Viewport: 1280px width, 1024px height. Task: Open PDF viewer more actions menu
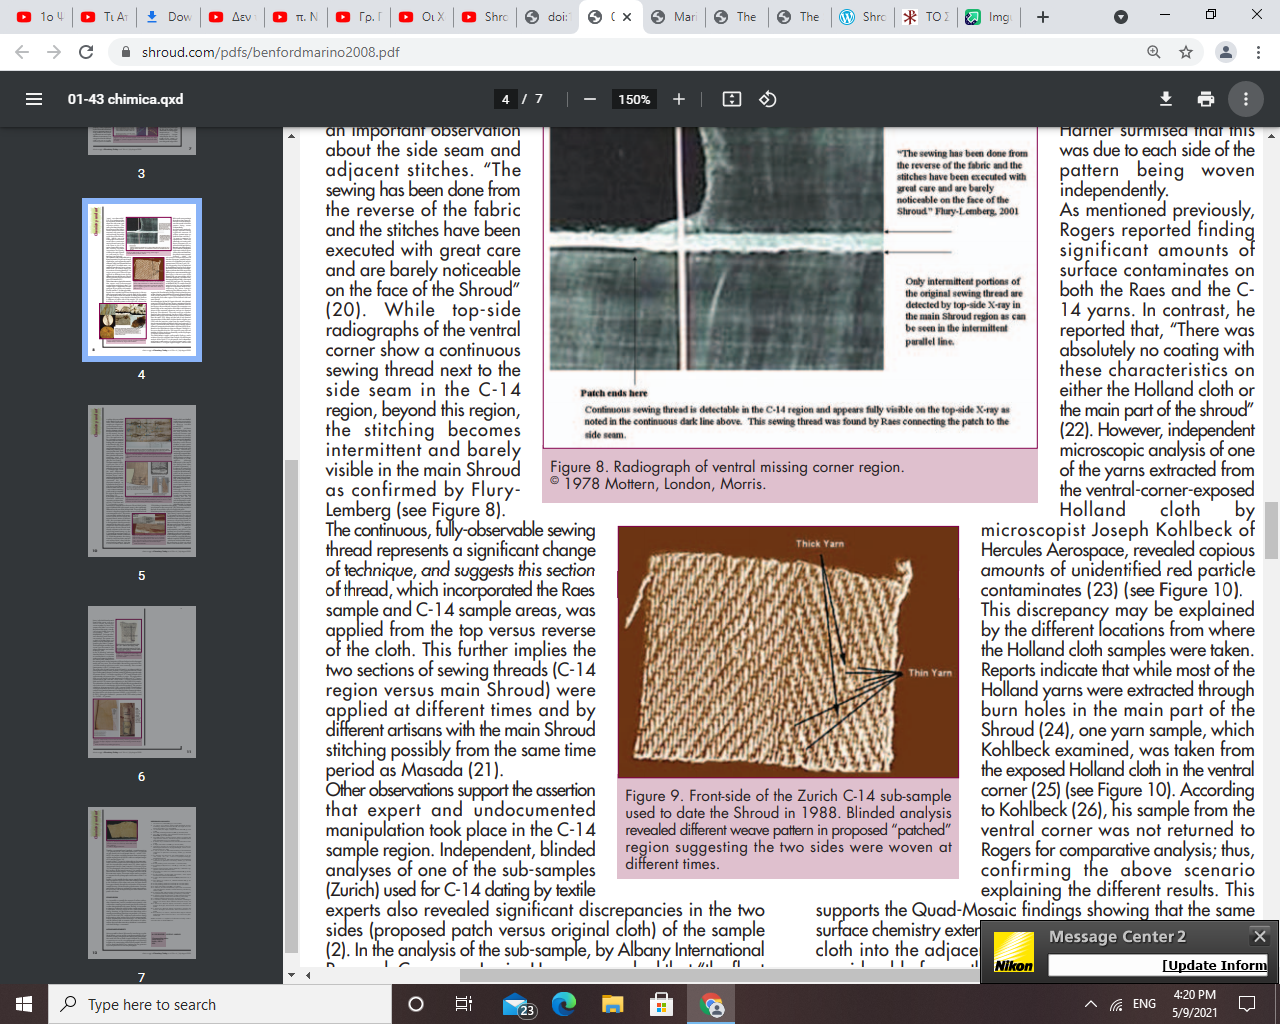click(x=1246, y=99)
